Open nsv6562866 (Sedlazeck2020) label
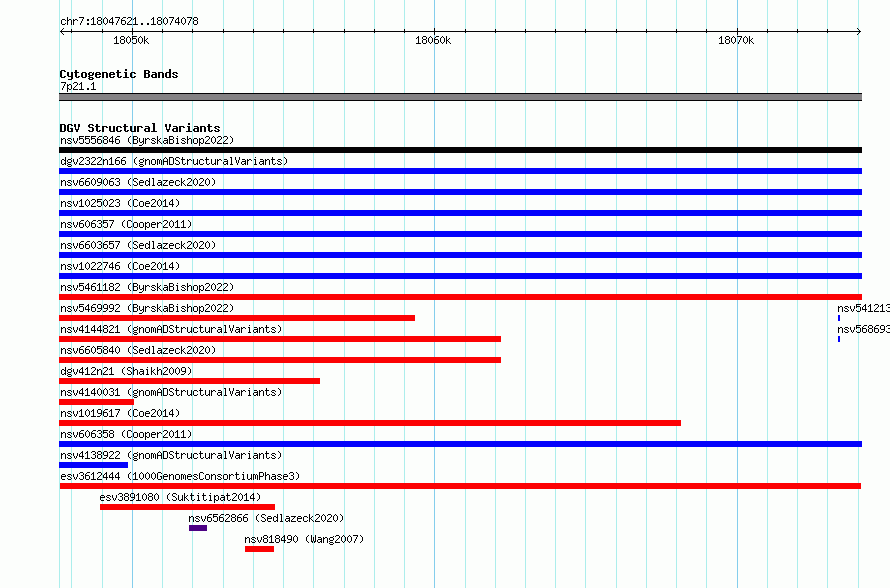The image size is (890, 588). 266,518
